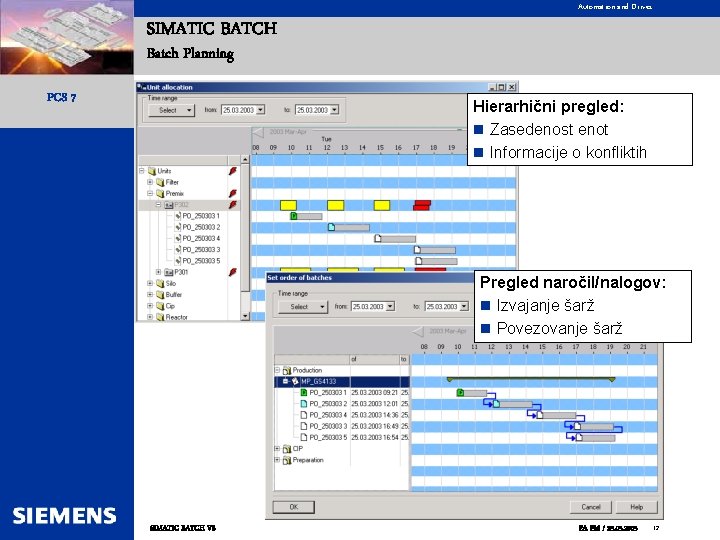The image size is (720, 540).
Task: Open the 'from' date dropdown in Unit allocation
Action: click(x=261, y=110)
